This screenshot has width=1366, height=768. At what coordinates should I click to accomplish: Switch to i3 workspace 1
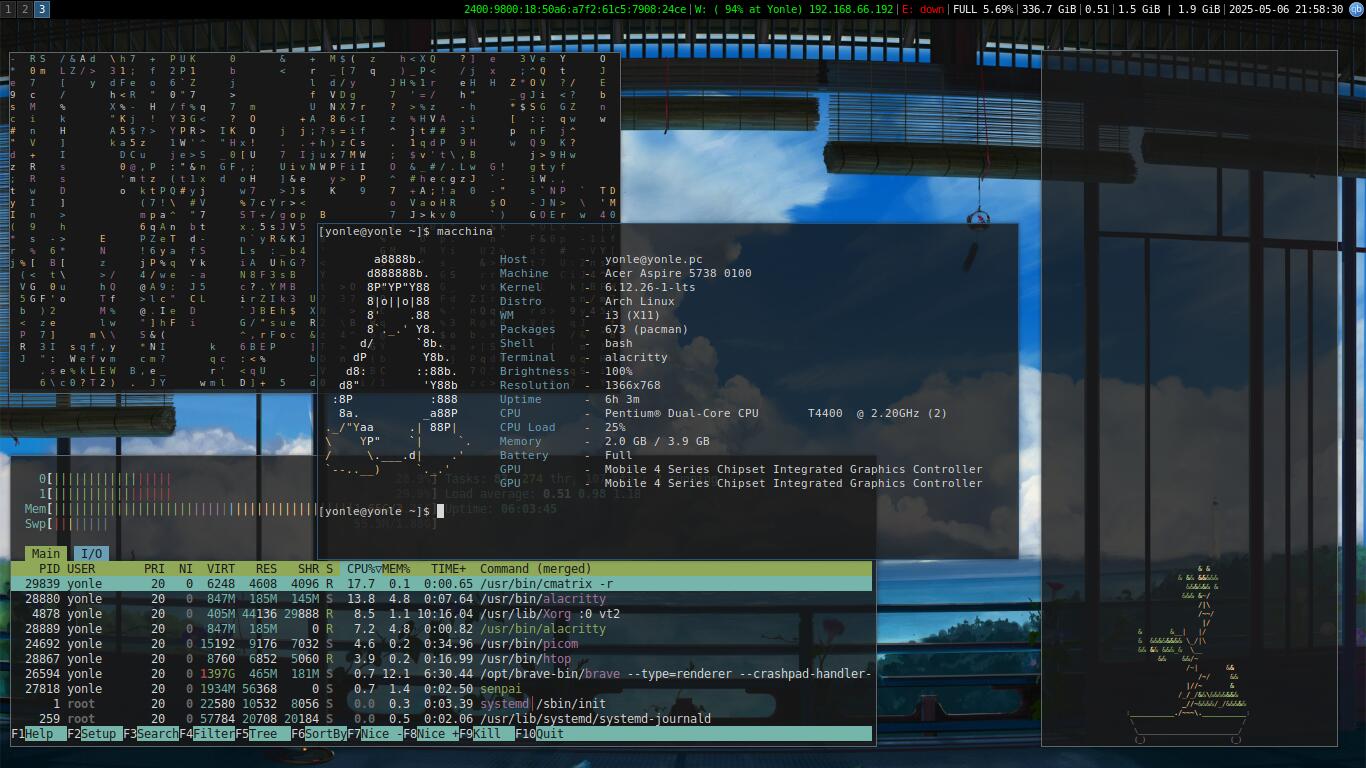(8, 9)
